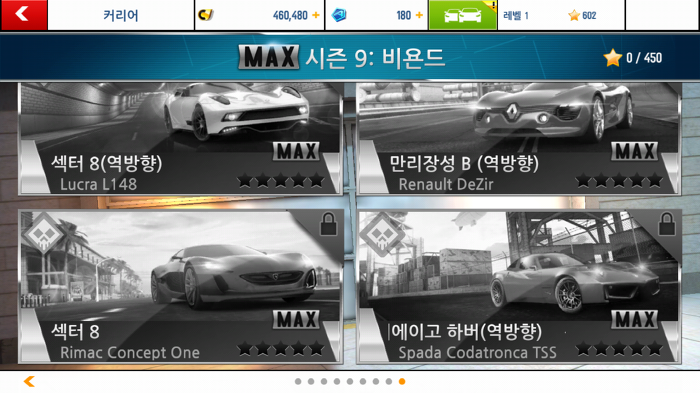This screenshot has height=393, width=700.
Task: Tap the active orange page dot
Action: (x=402, y=381)
